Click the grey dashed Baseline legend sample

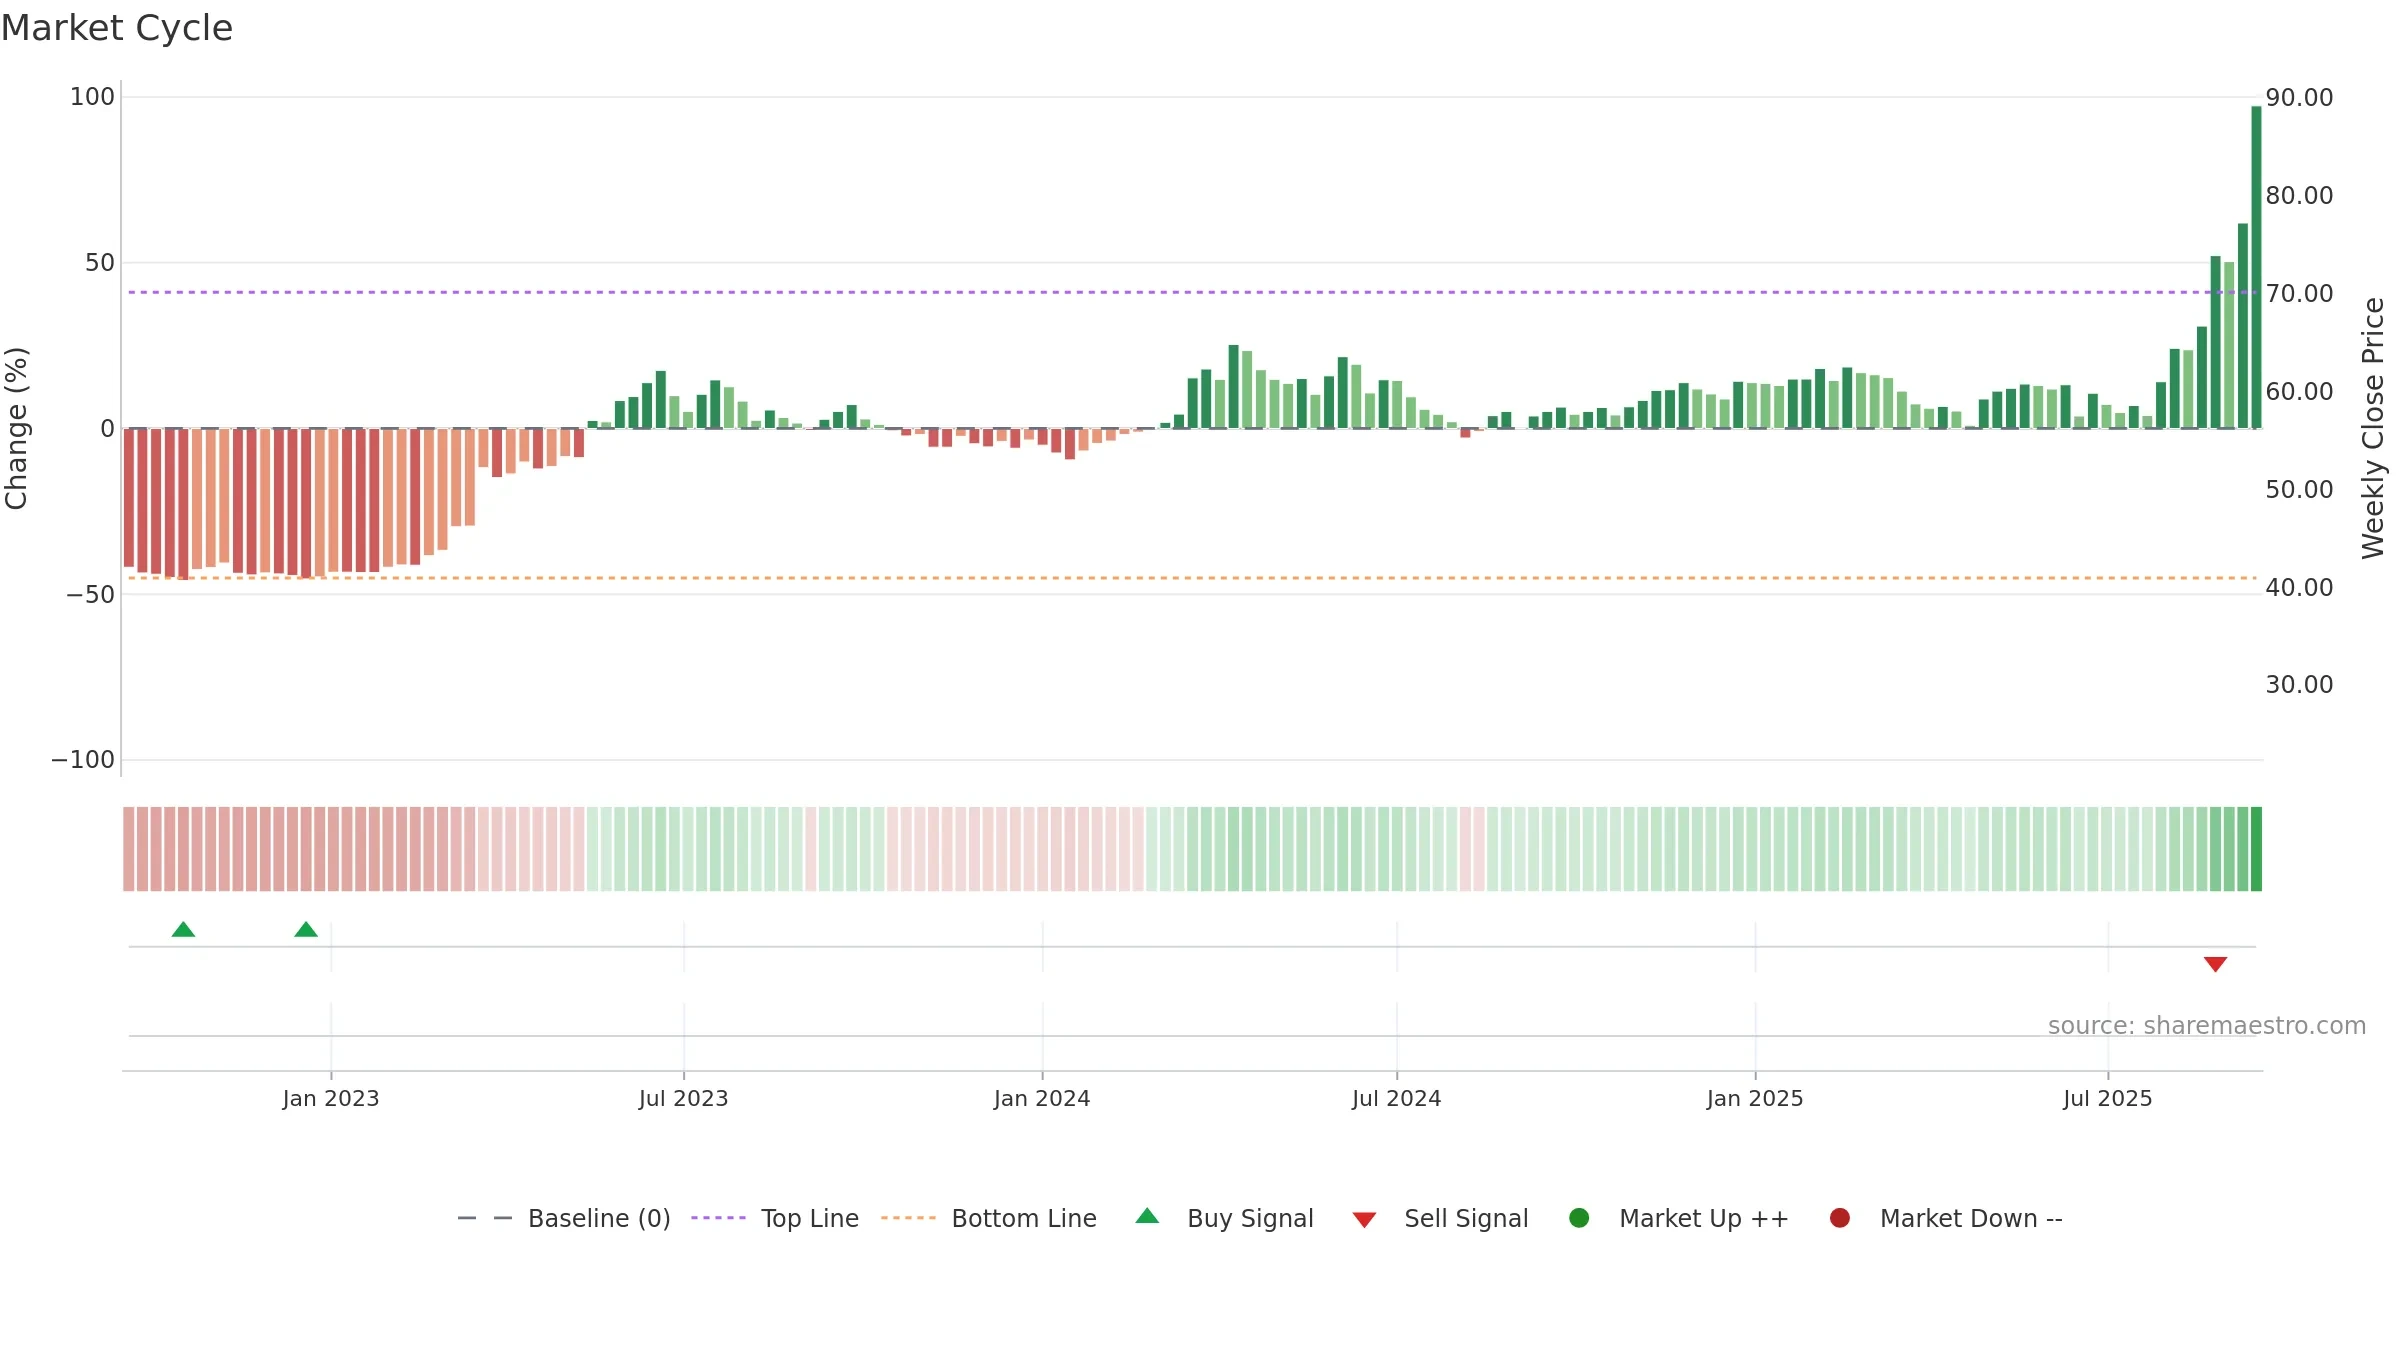[x=485, y=1218]
